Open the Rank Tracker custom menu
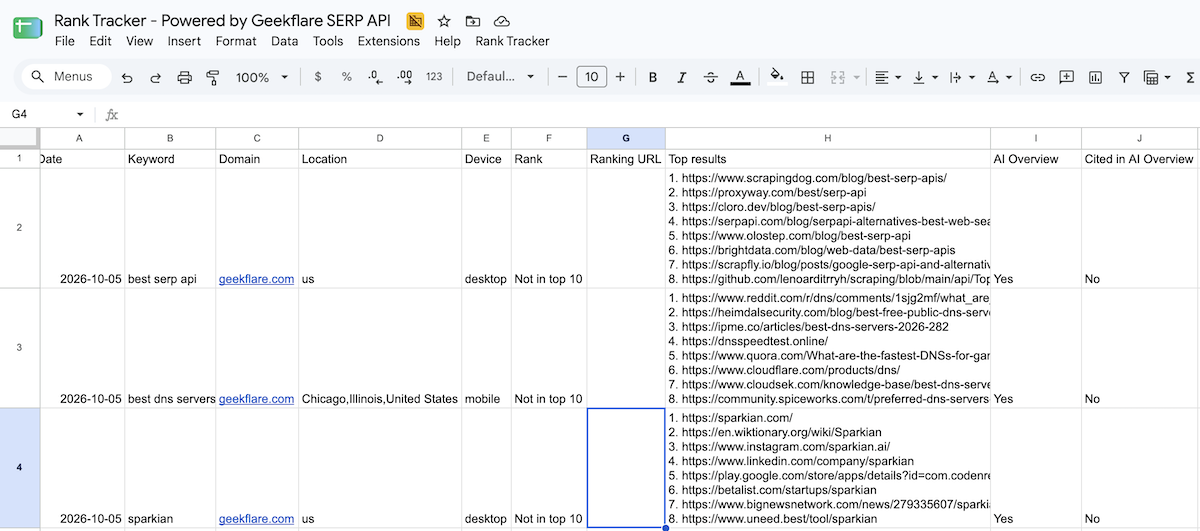 (512, 41)
